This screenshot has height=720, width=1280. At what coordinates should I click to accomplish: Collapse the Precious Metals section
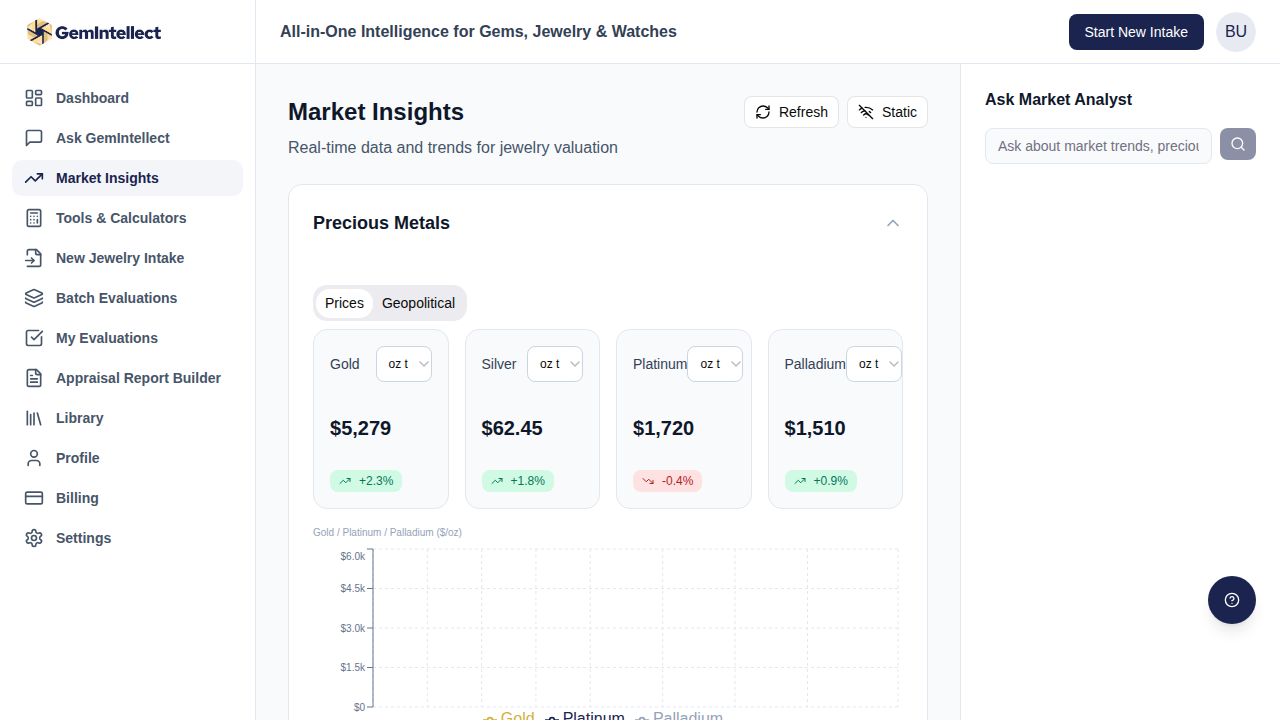click(x=892, y=223)
